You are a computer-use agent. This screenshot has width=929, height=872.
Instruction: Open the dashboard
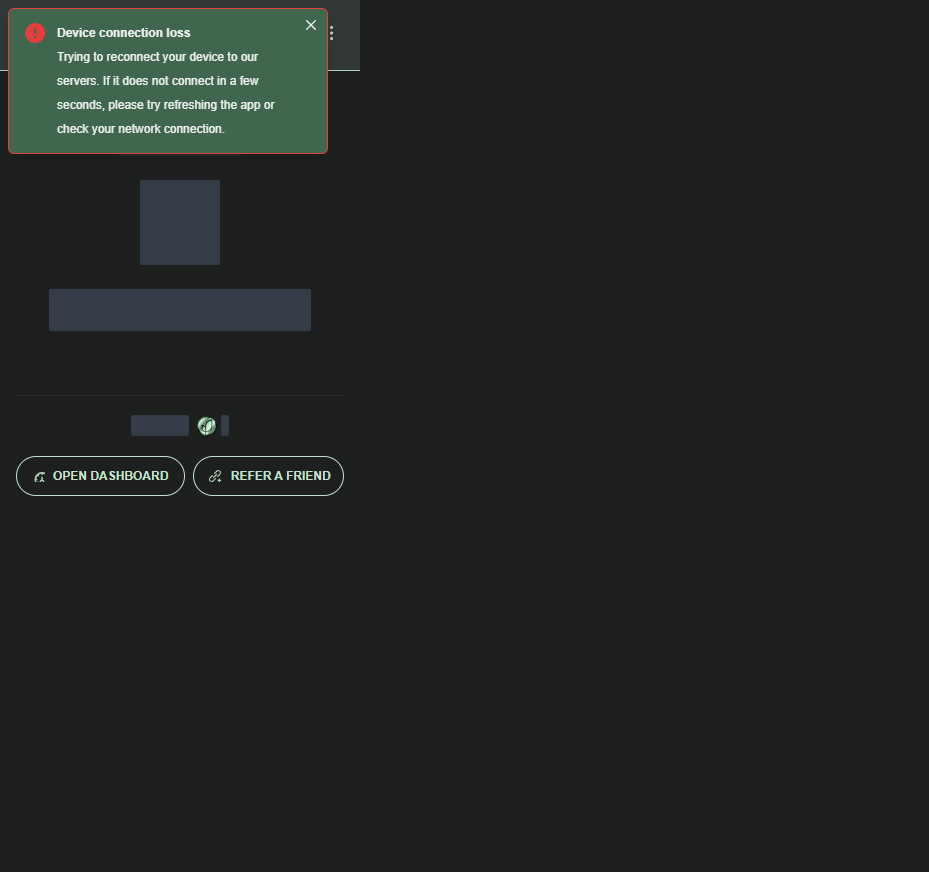[101, 476]
